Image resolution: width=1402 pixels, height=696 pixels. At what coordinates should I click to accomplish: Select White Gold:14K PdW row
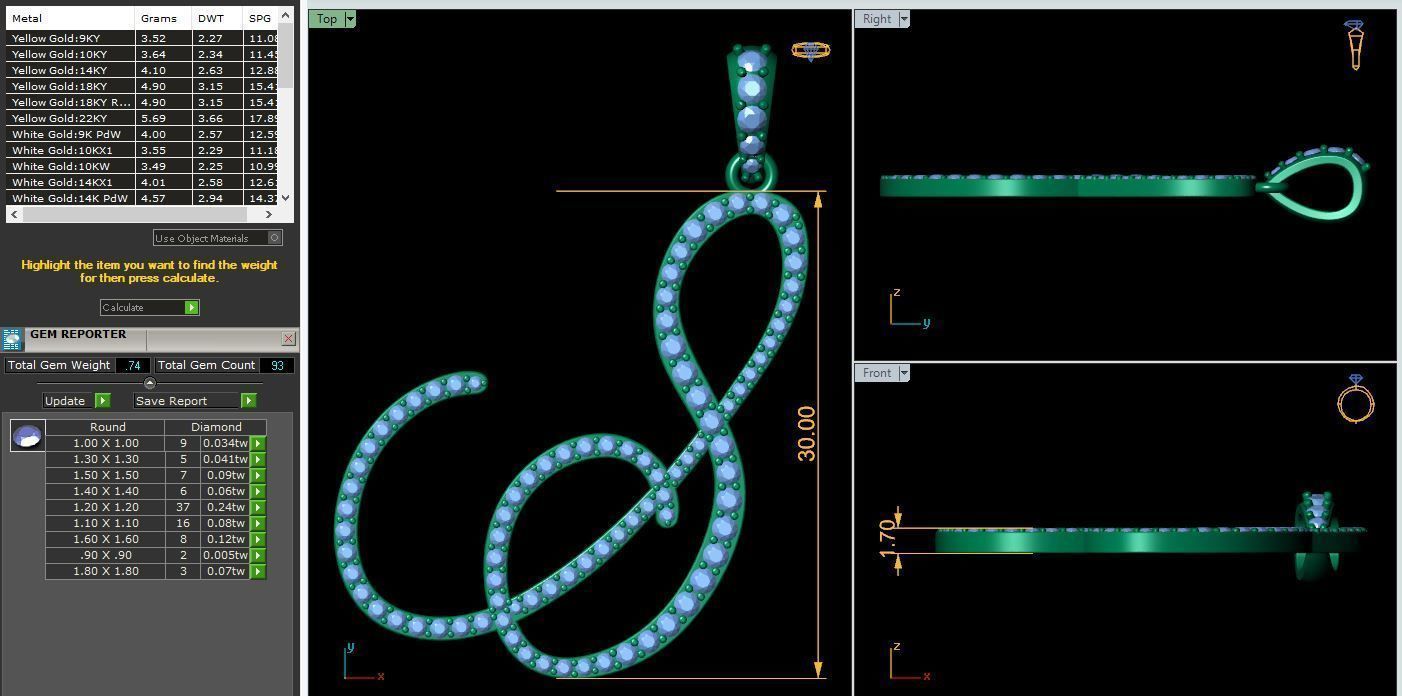[x=142, y=198]
